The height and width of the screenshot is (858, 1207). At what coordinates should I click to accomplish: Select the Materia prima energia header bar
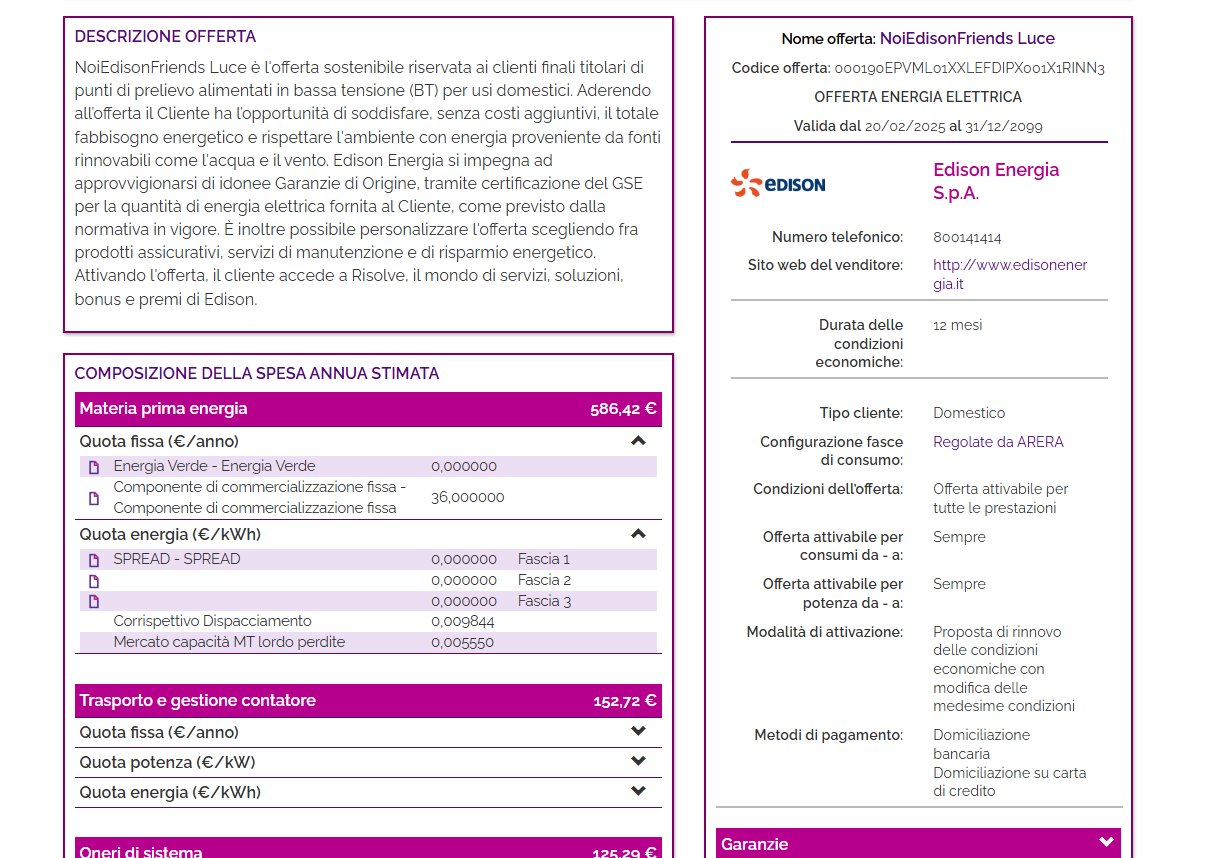pos(368,409)
